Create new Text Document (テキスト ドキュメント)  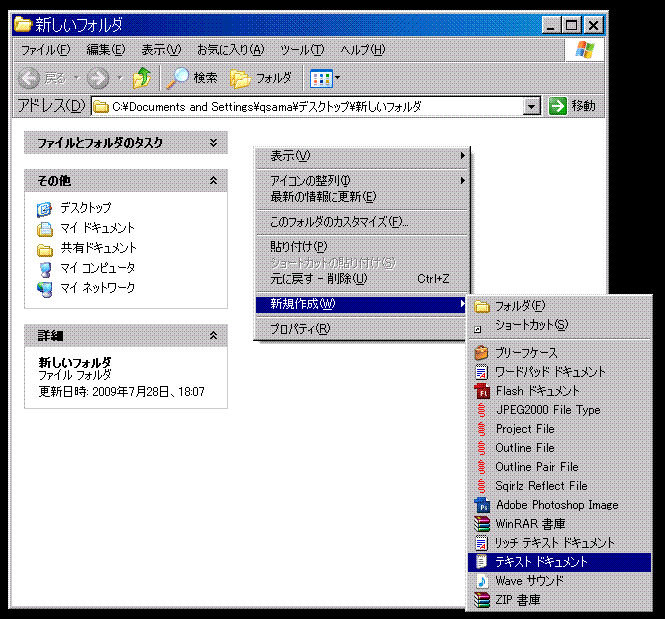point(559,562)
